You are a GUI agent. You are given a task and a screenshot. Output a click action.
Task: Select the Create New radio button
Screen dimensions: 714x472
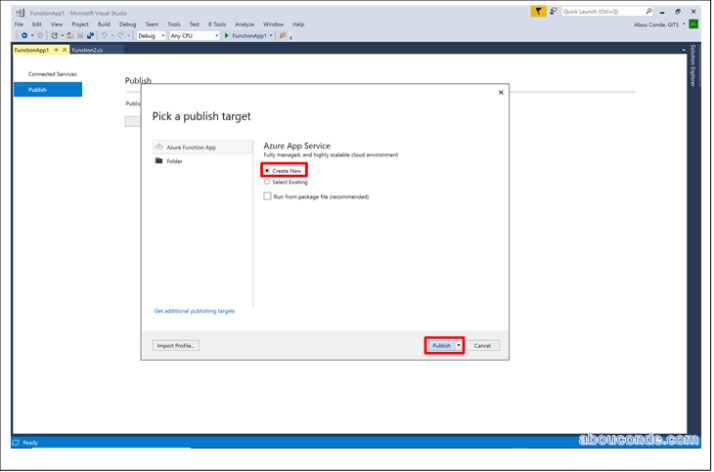click(267, 171)
